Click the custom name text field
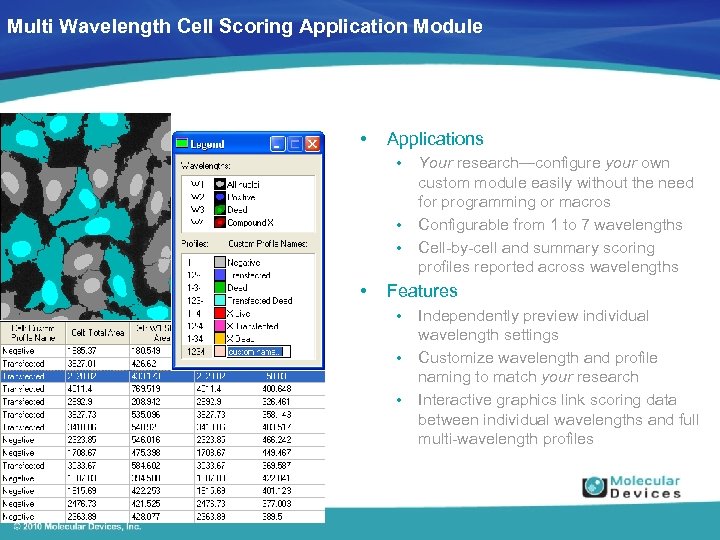 pos(259,352)
